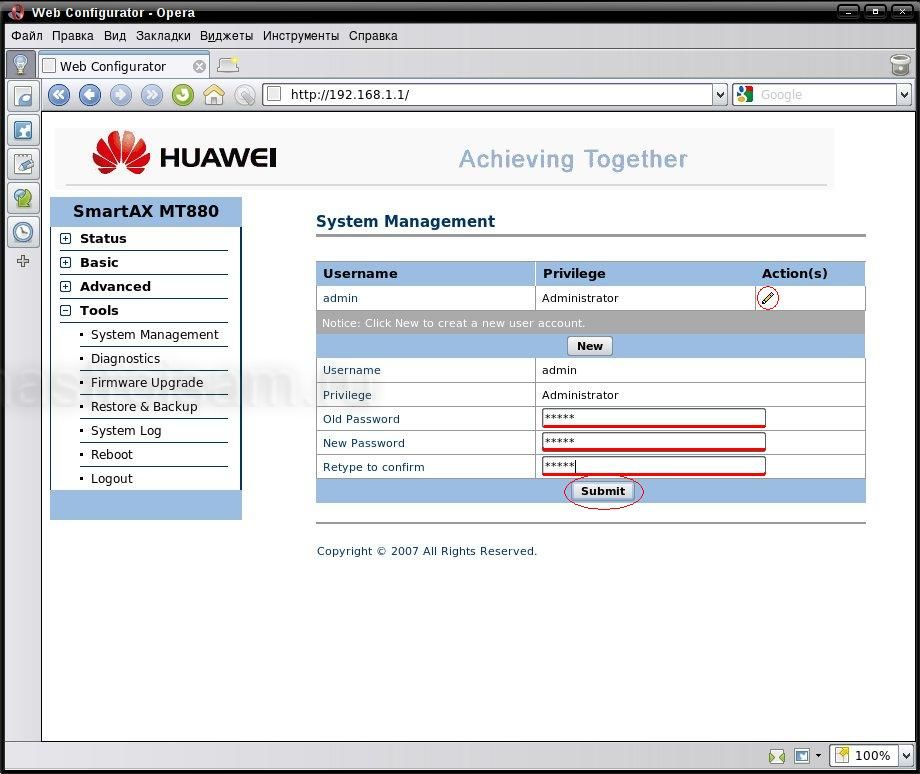The image size is (920, 774).
Task: Open the History clock panel icon
Action: [x=23, y=232]
